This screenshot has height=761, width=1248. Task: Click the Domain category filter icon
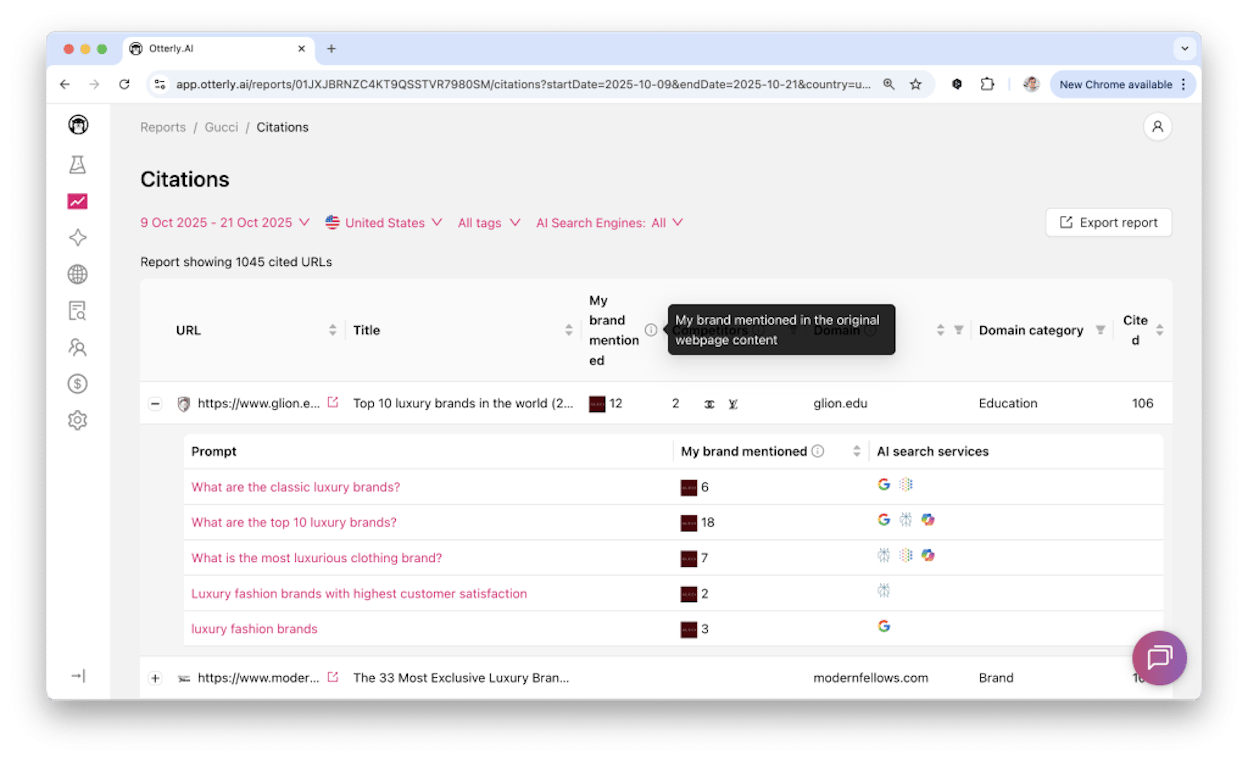[x=1101, y=330]
